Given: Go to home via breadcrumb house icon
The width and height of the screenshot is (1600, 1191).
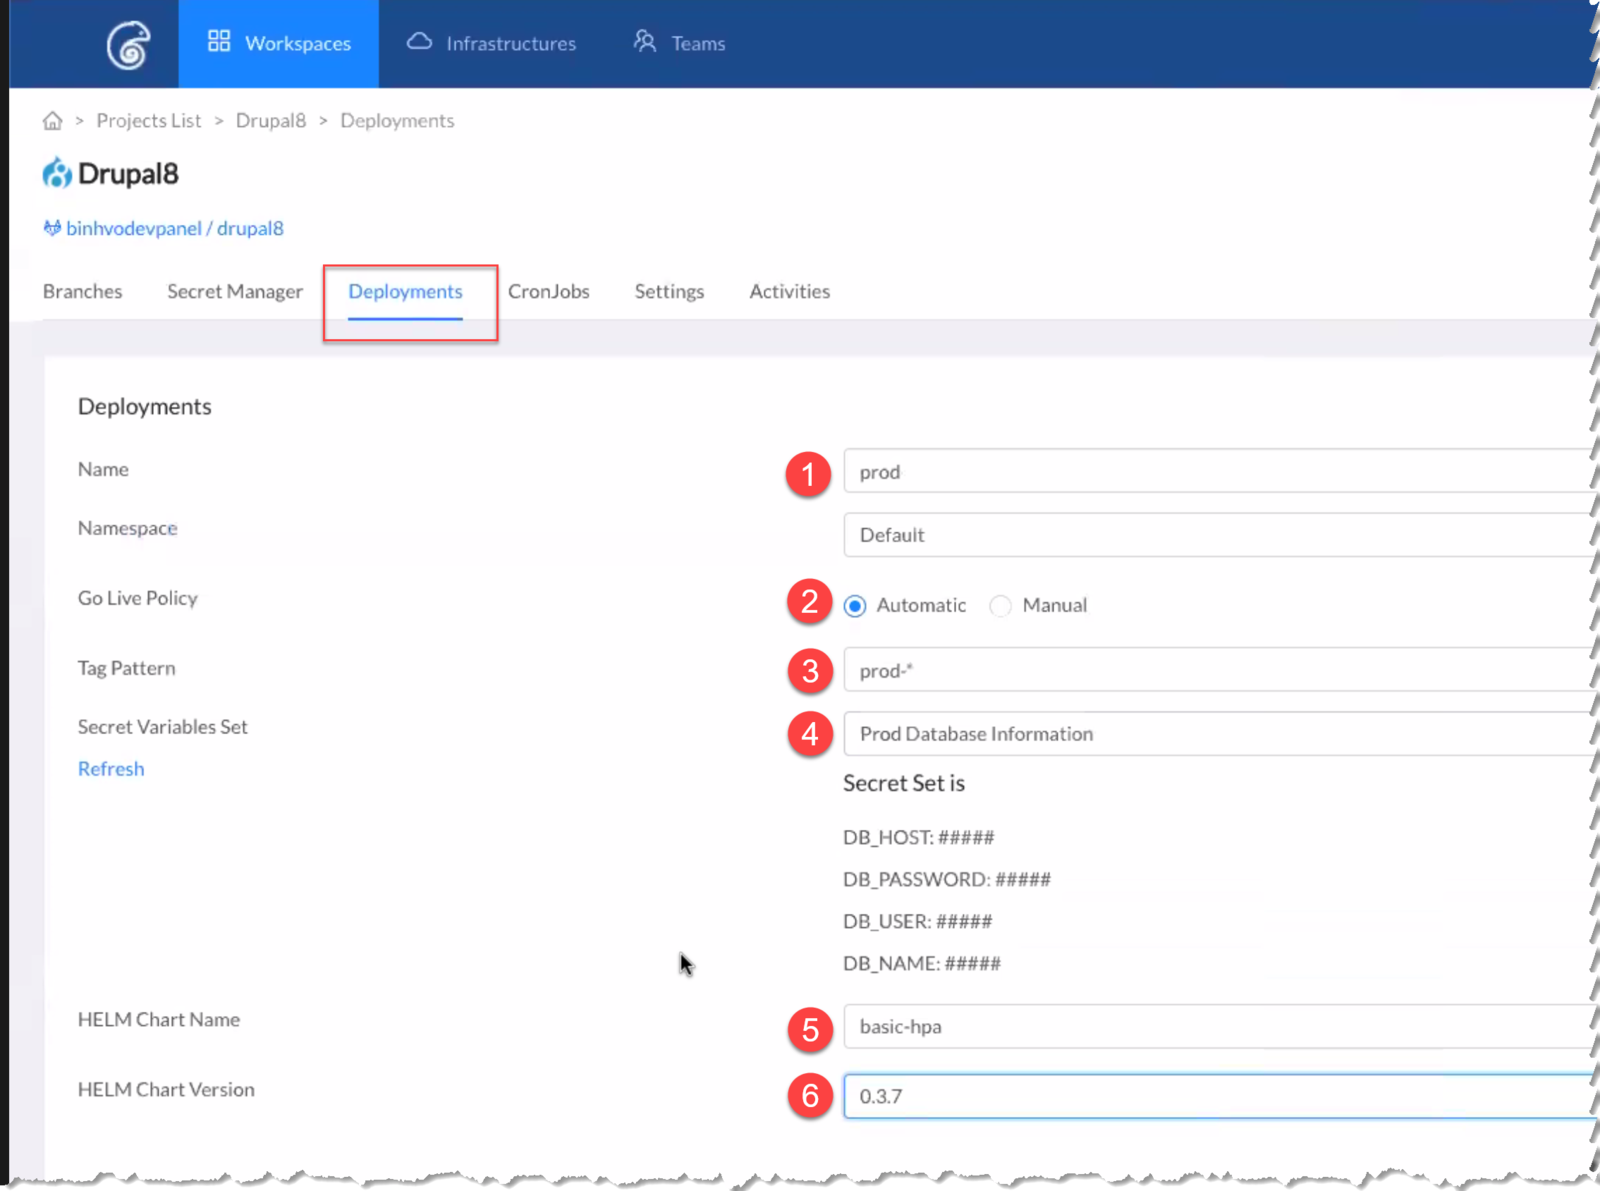Looking at the screenshot, I should (53, 121).
